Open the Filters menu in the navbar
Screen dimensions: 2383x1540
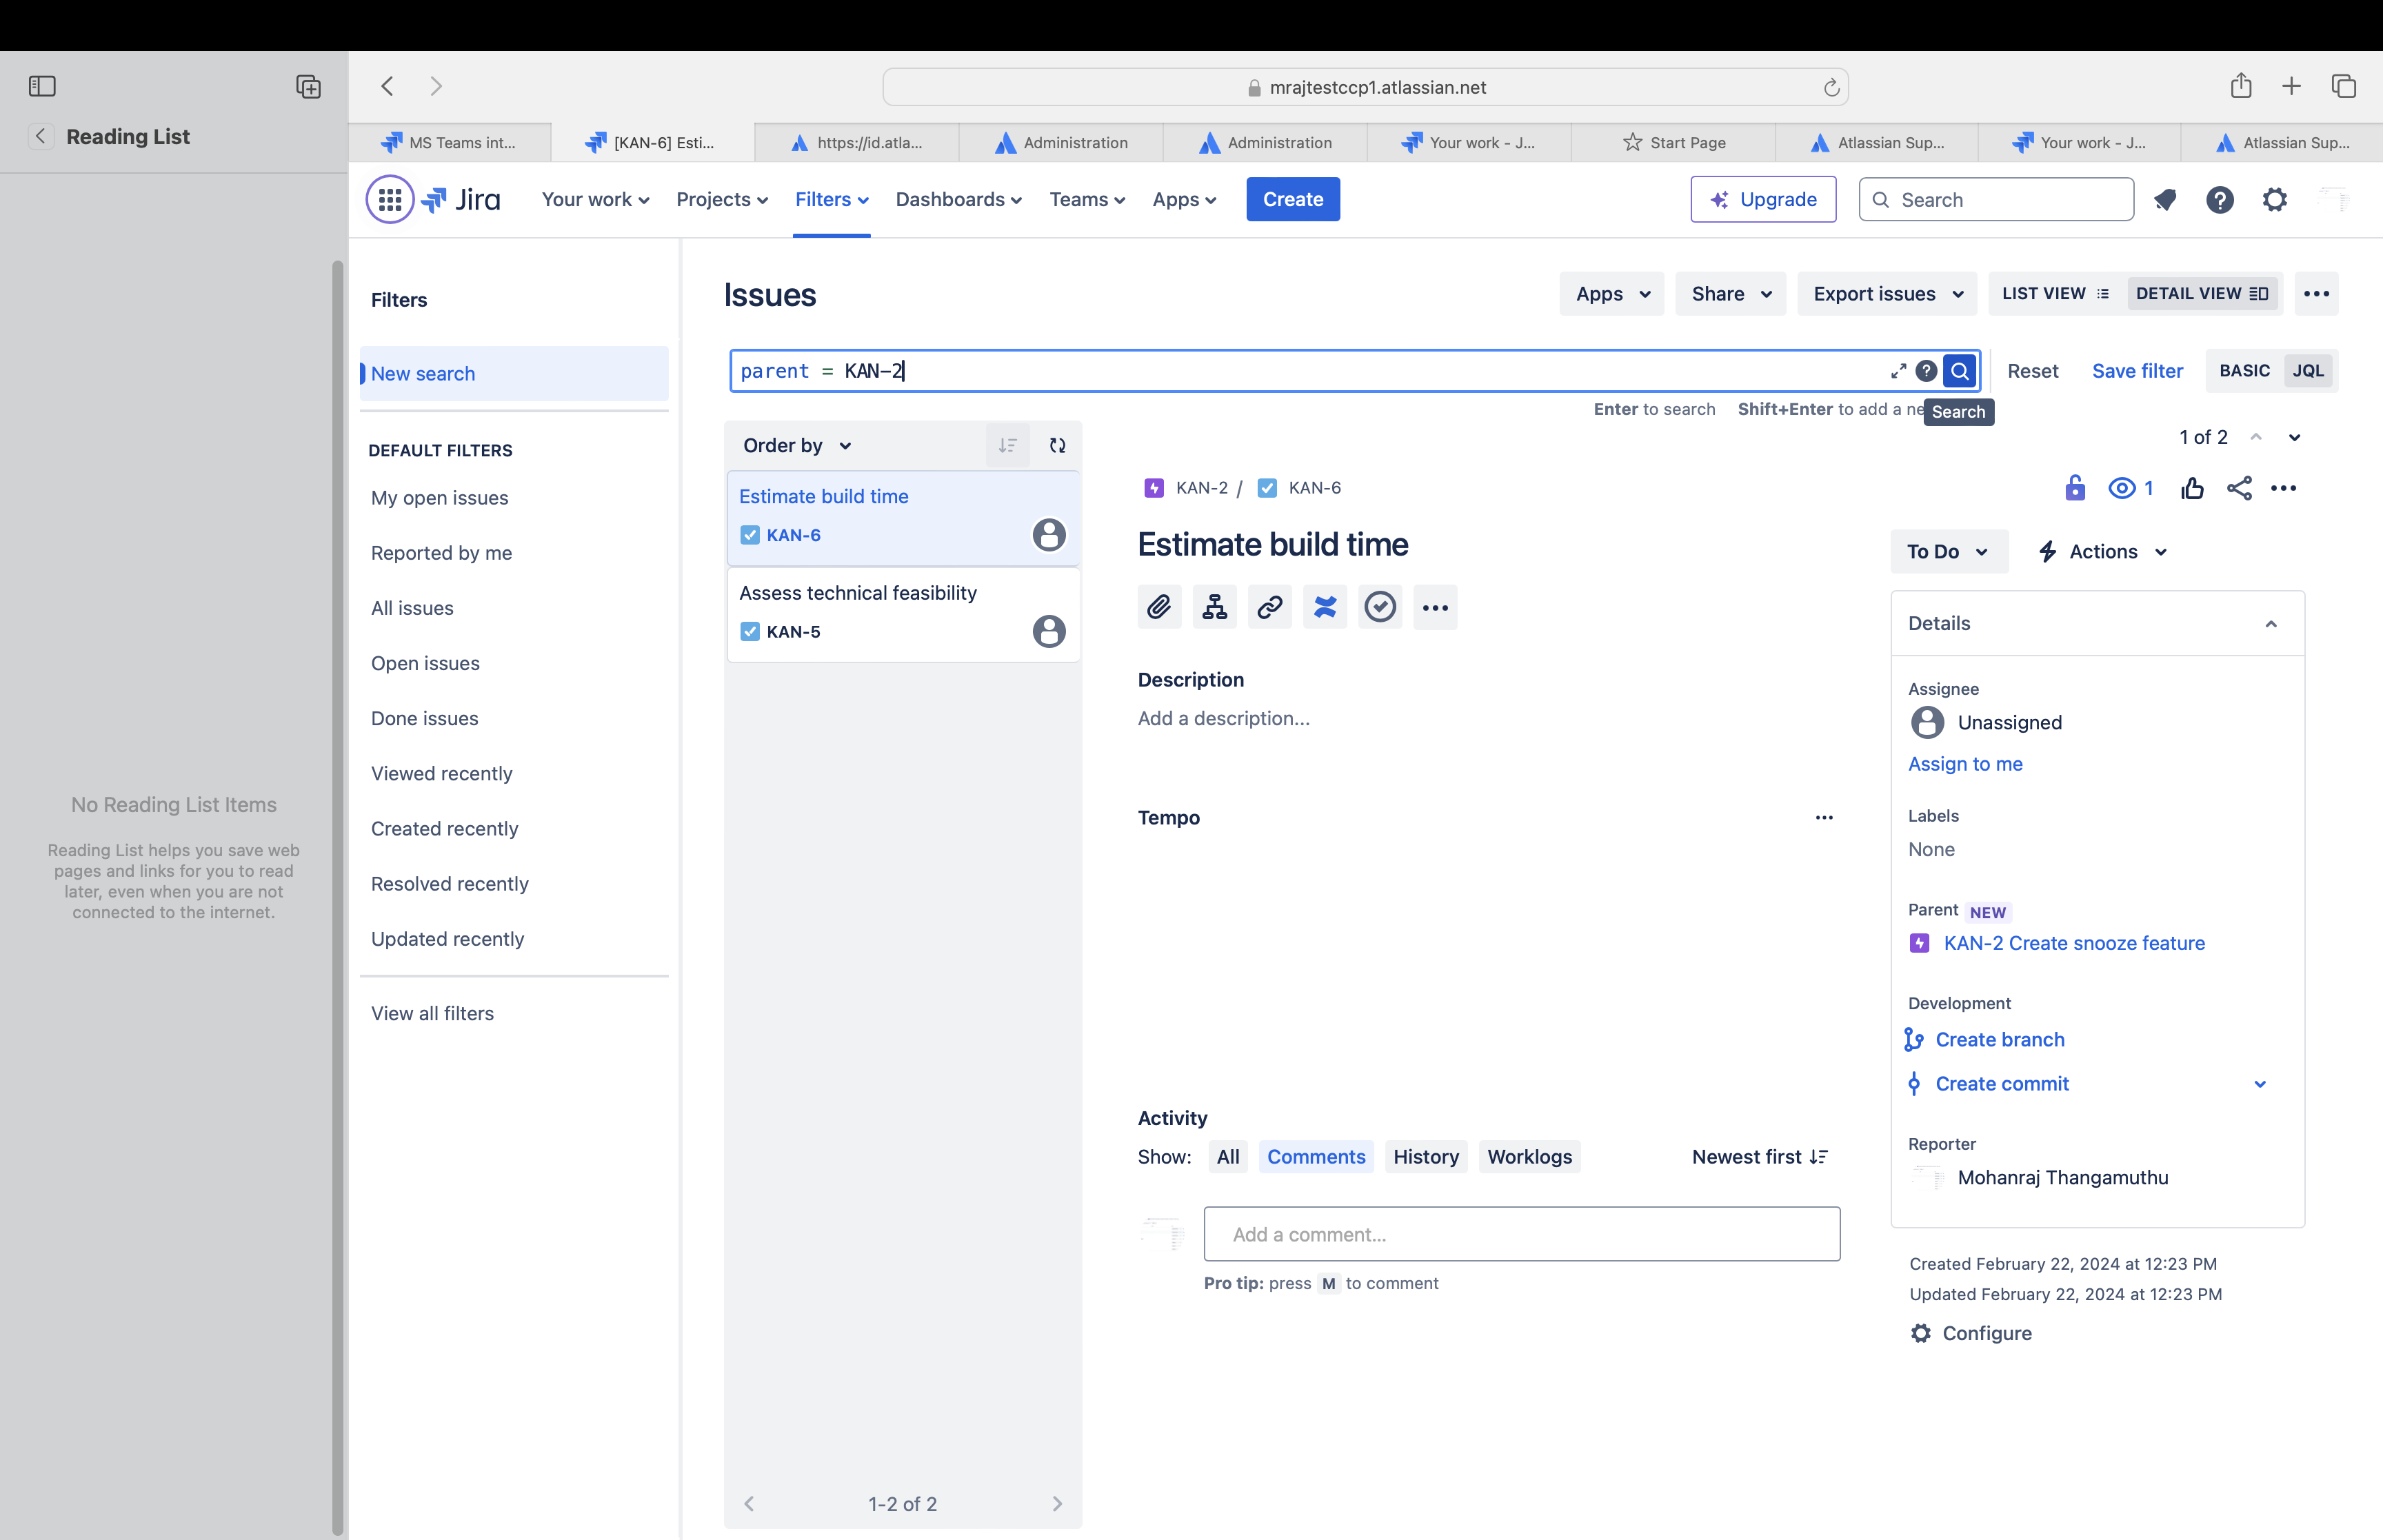coord(831,199)
